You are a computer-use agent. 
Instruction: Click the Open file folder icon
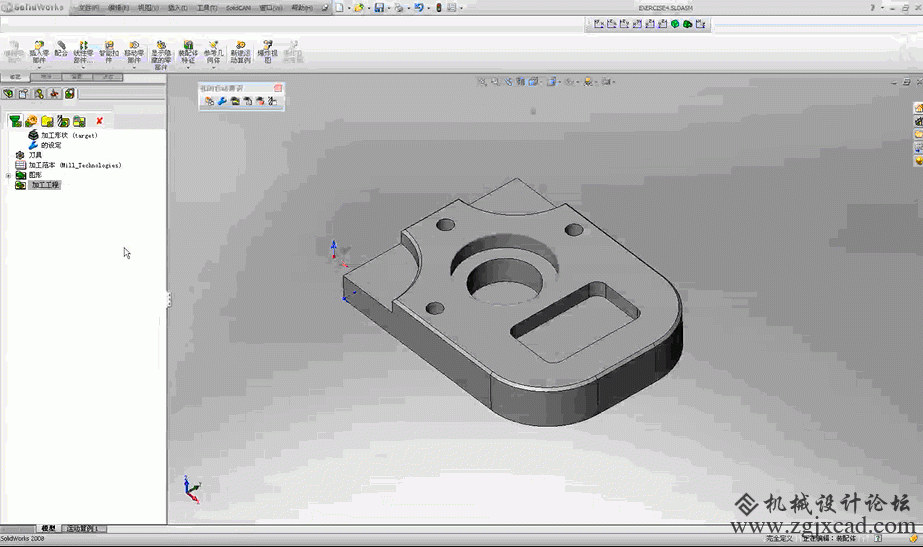tap(358, 8)
